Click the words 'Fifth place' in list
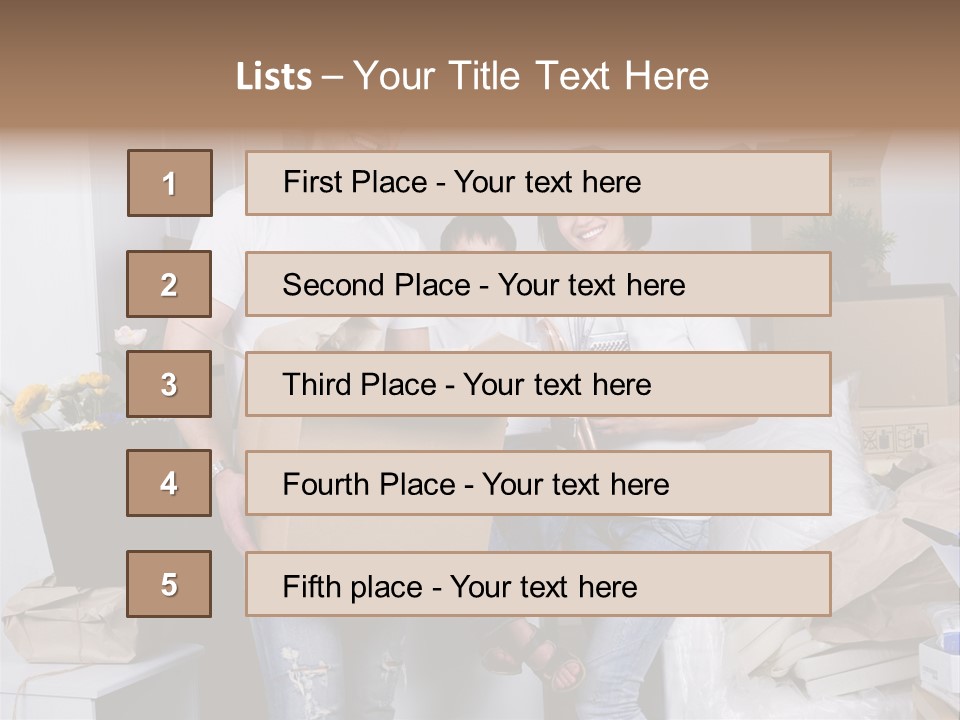 [x=353, y=587]
